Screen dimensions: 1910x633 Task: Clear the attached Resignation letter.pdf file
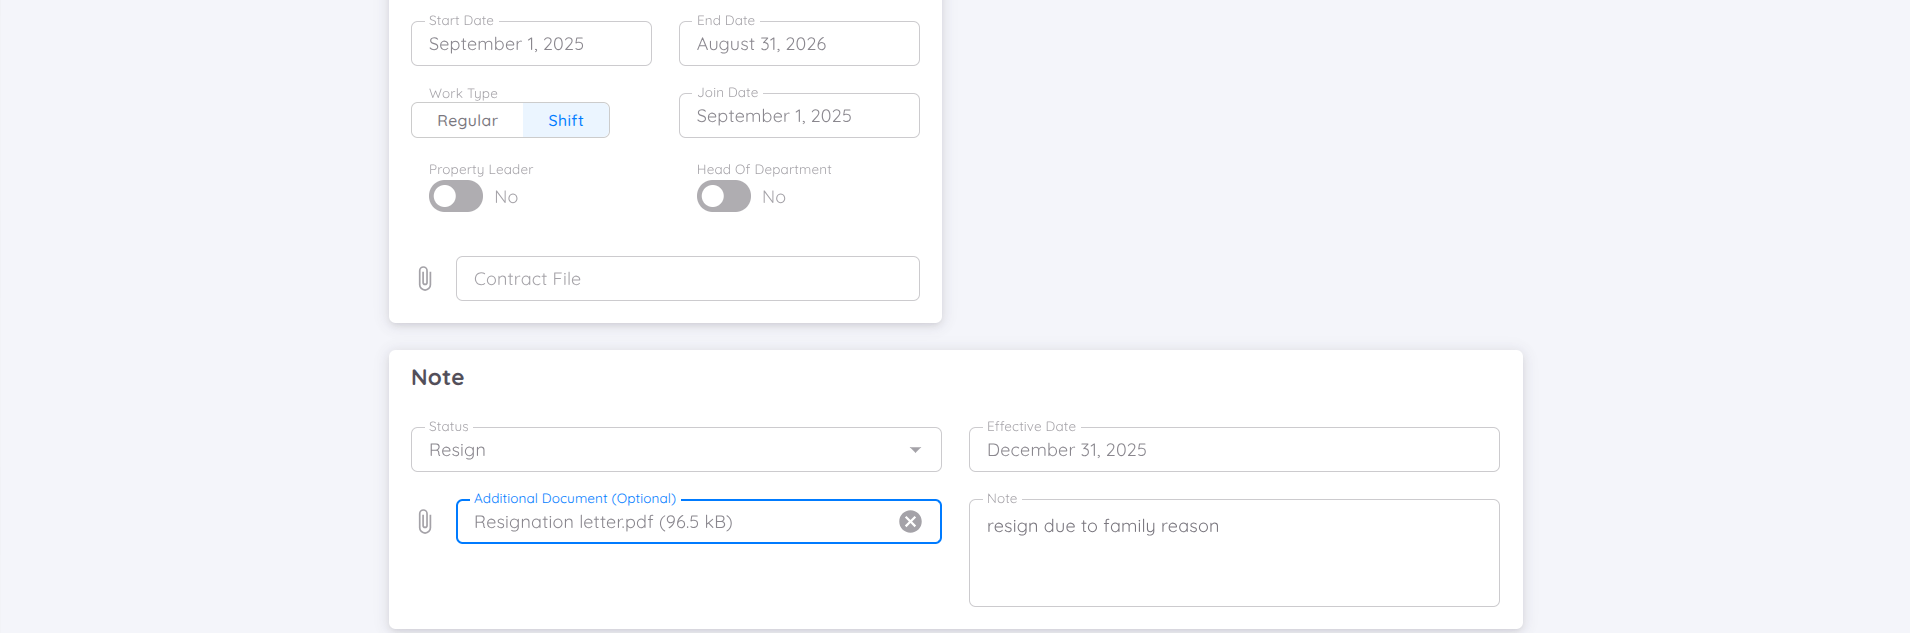pyautogui.click(x=910, y=522)
